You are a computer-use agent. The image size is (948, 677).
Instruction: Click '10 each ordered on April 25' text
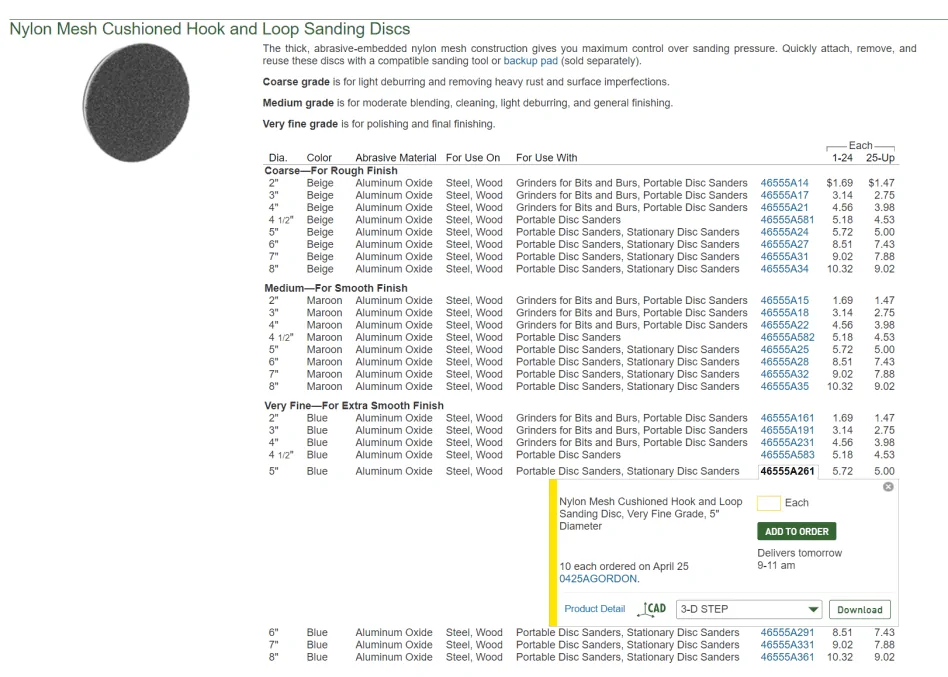click(623, 566)
